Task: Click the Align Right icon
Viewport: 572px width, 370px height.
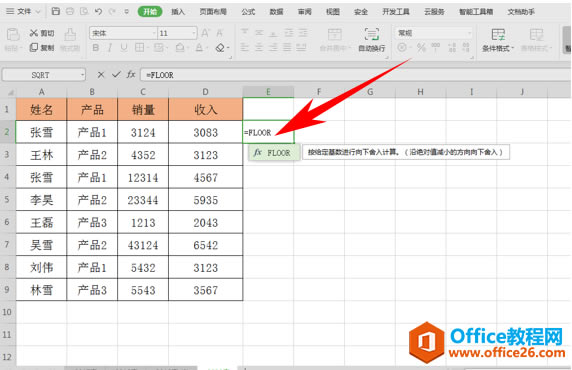Action: click(x=273, y=47)
